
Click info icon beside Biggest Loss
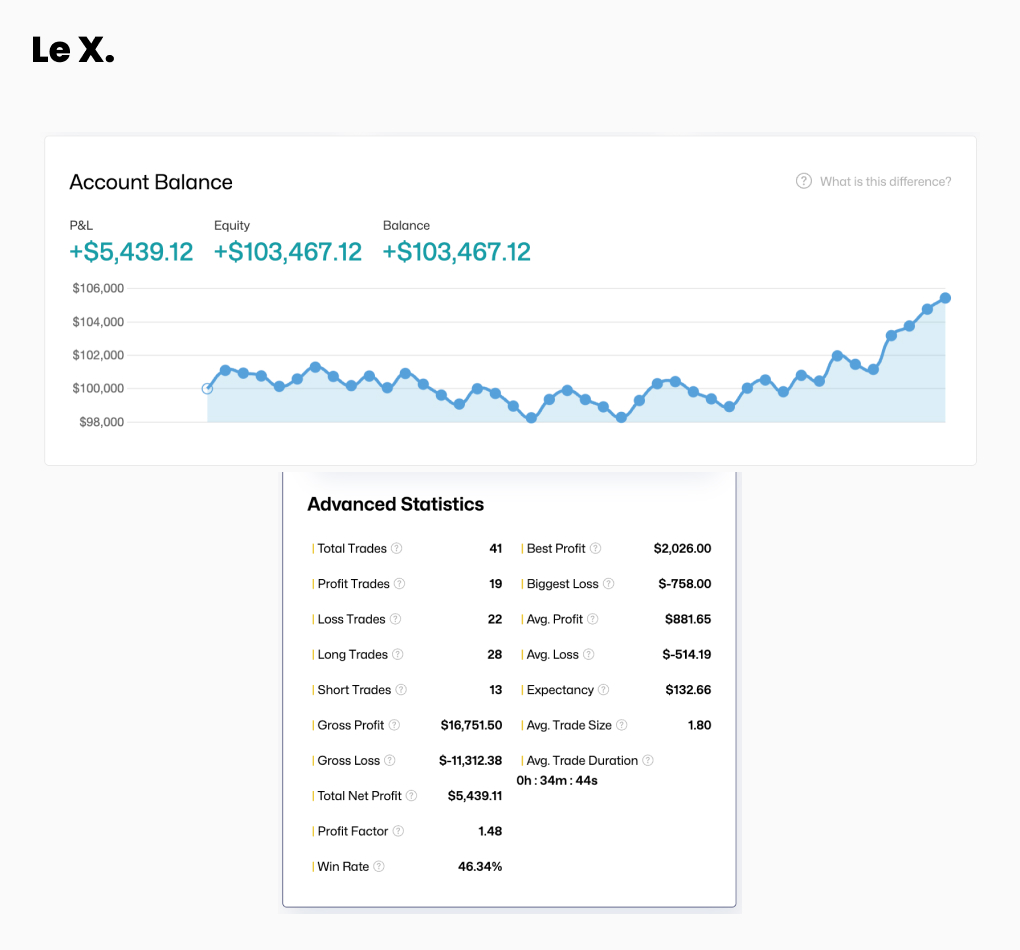point(609,584)
